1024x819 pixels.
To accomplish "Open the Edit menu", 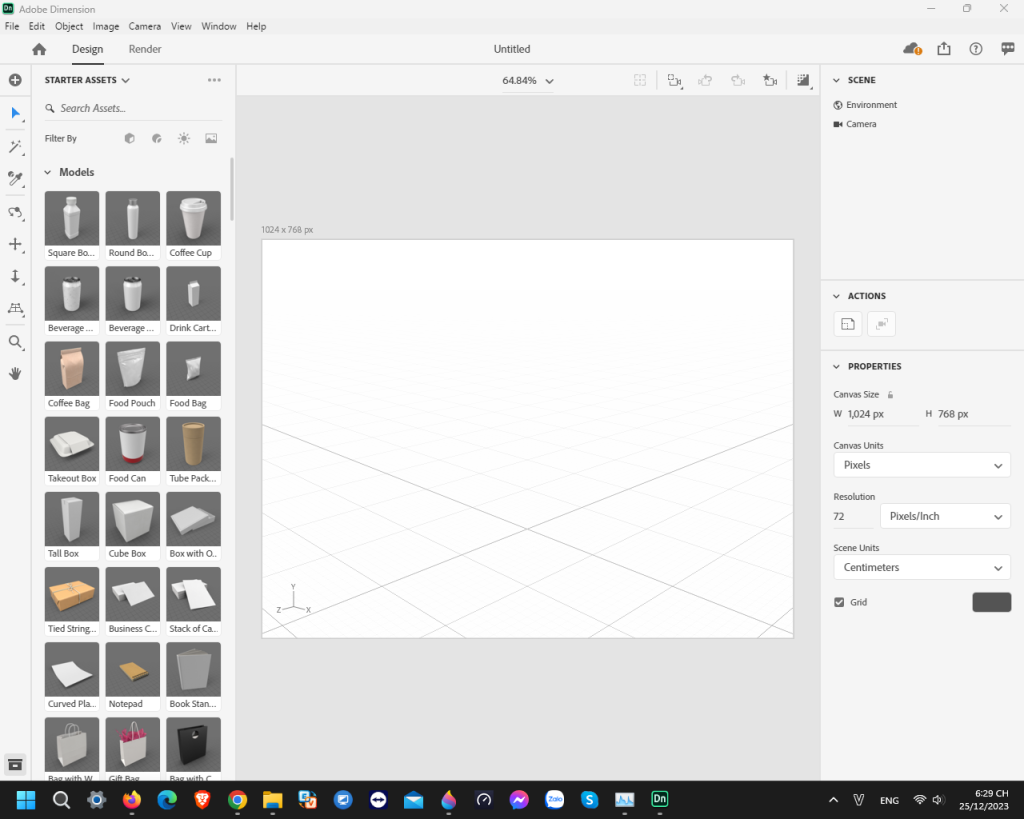I will click(x=37, y=26).
